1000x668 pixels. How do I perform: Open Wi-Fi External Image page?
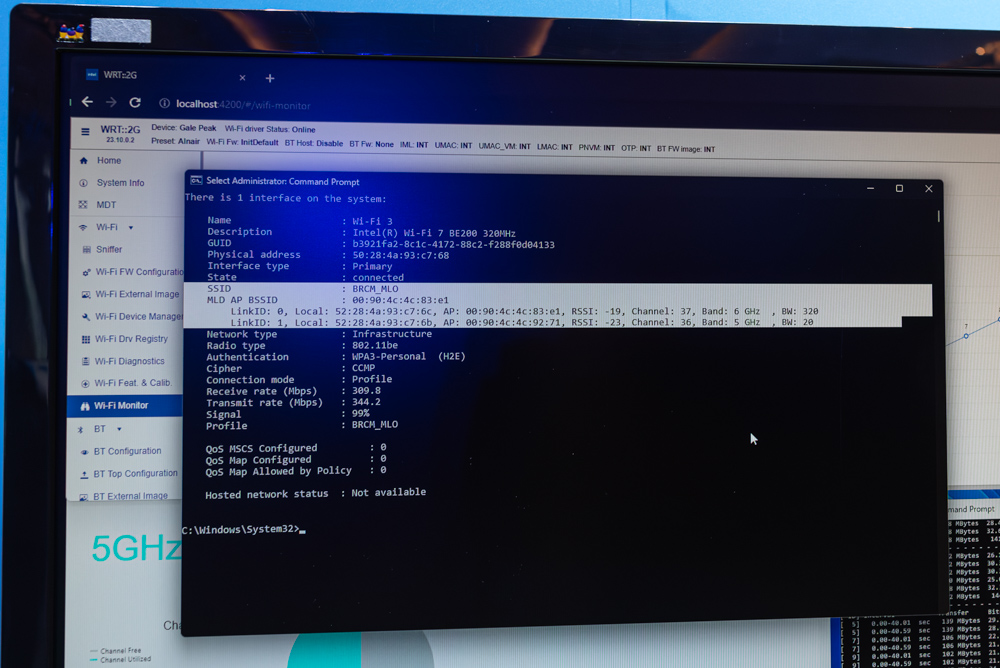click(137, 294)
